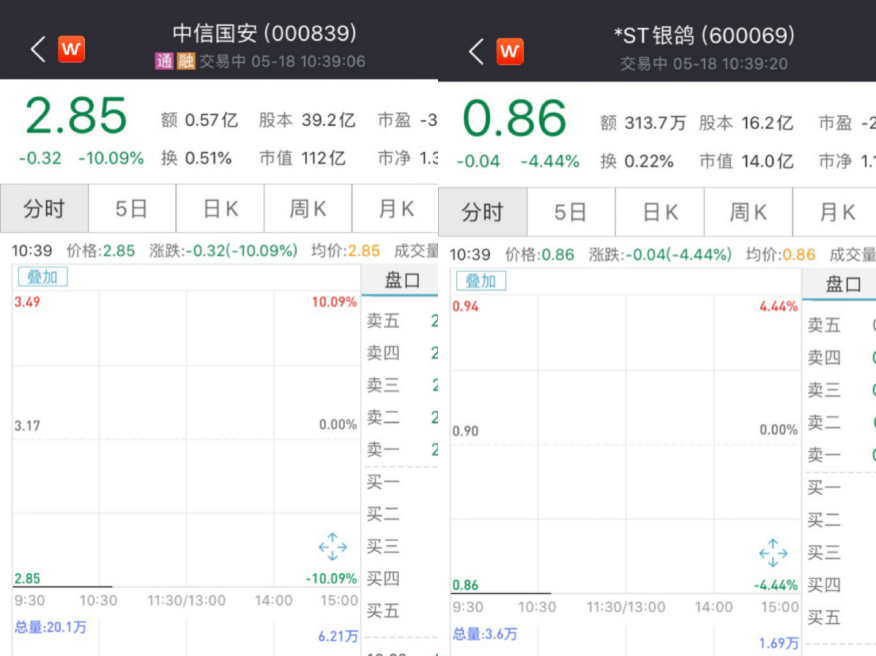Select 周K tab for *ST银鸽

[x=748, y=212]
